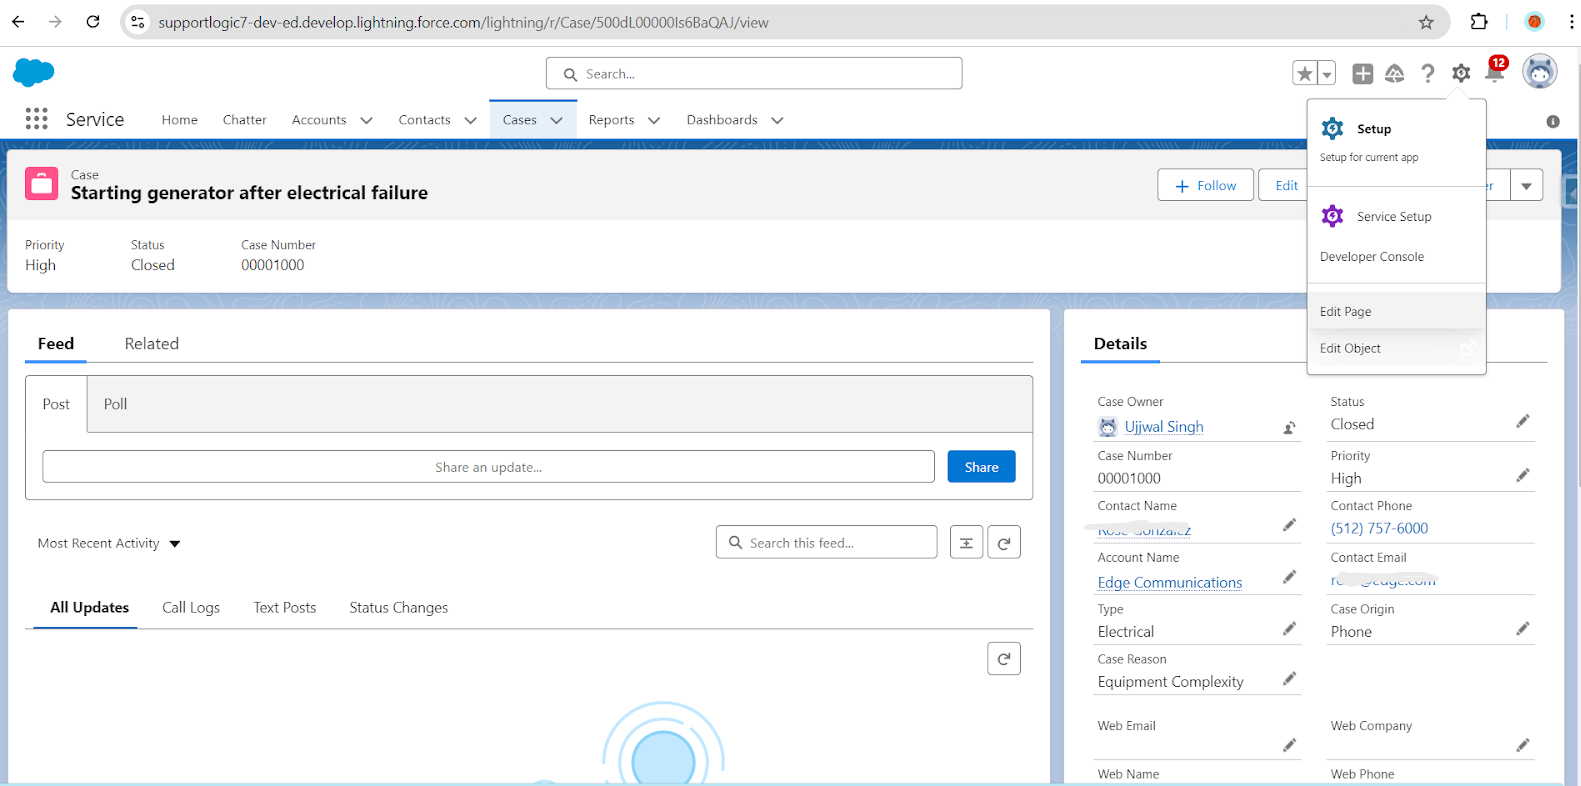The width and height of the screenshot is (1581, 786).
Task: Open the Trailhead guidance icon
Action: click(1395, 73)
